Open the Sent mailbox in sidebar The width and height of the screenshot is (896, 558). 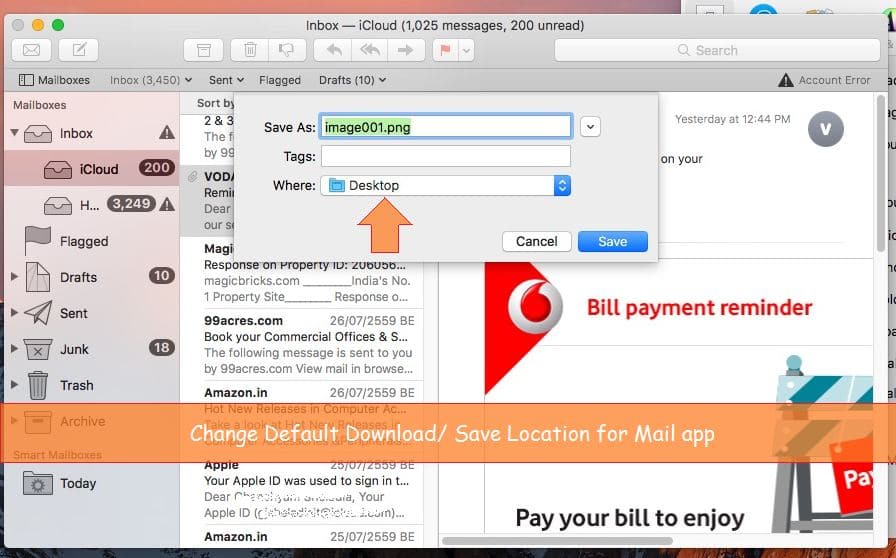pos(74,313)
